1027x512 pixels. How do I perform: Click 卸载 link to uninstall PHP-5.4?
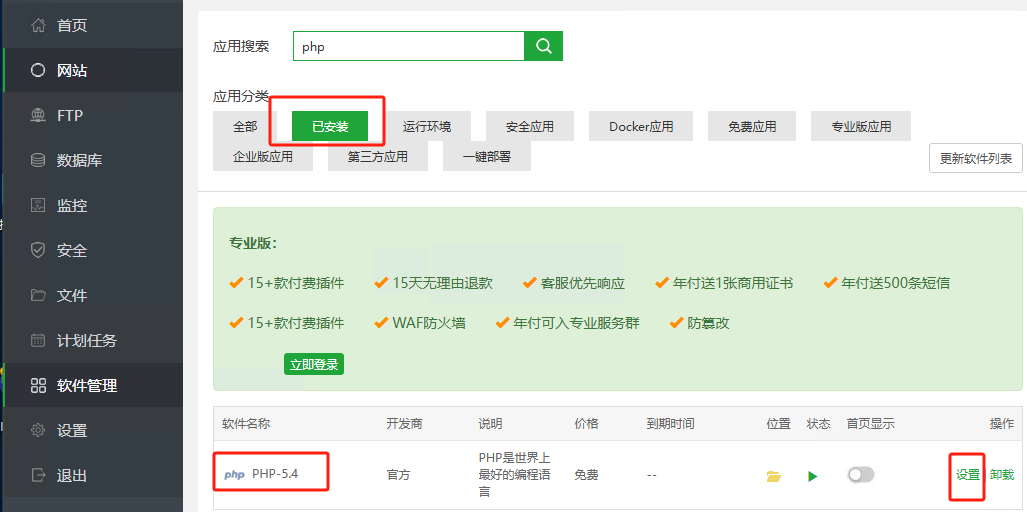[1001, 475]
